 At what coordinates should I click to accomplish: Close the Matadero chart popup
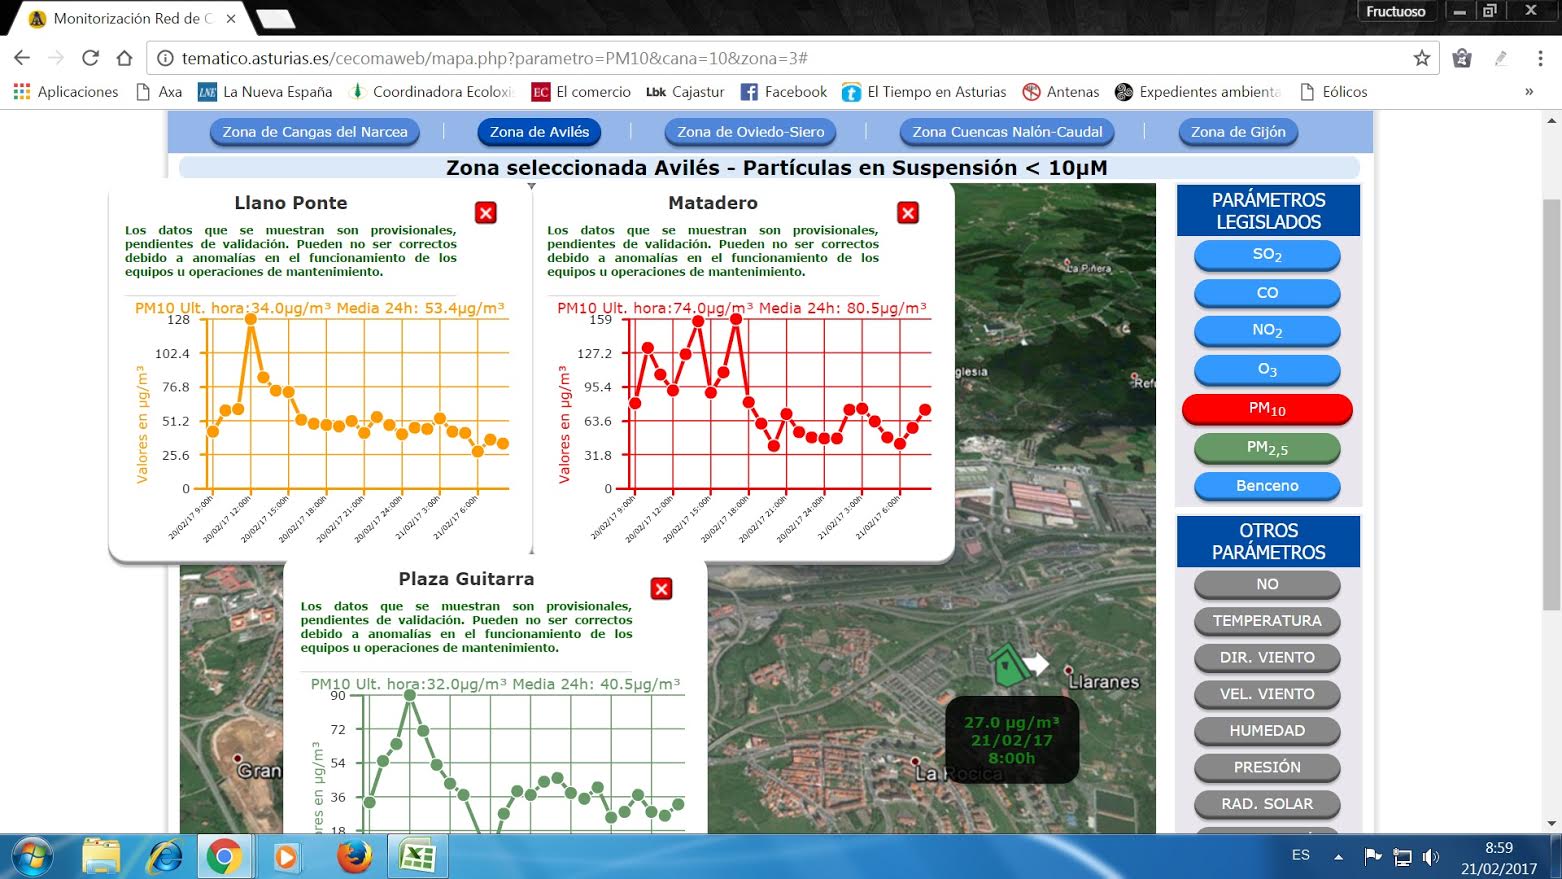[x=908, y=213]
